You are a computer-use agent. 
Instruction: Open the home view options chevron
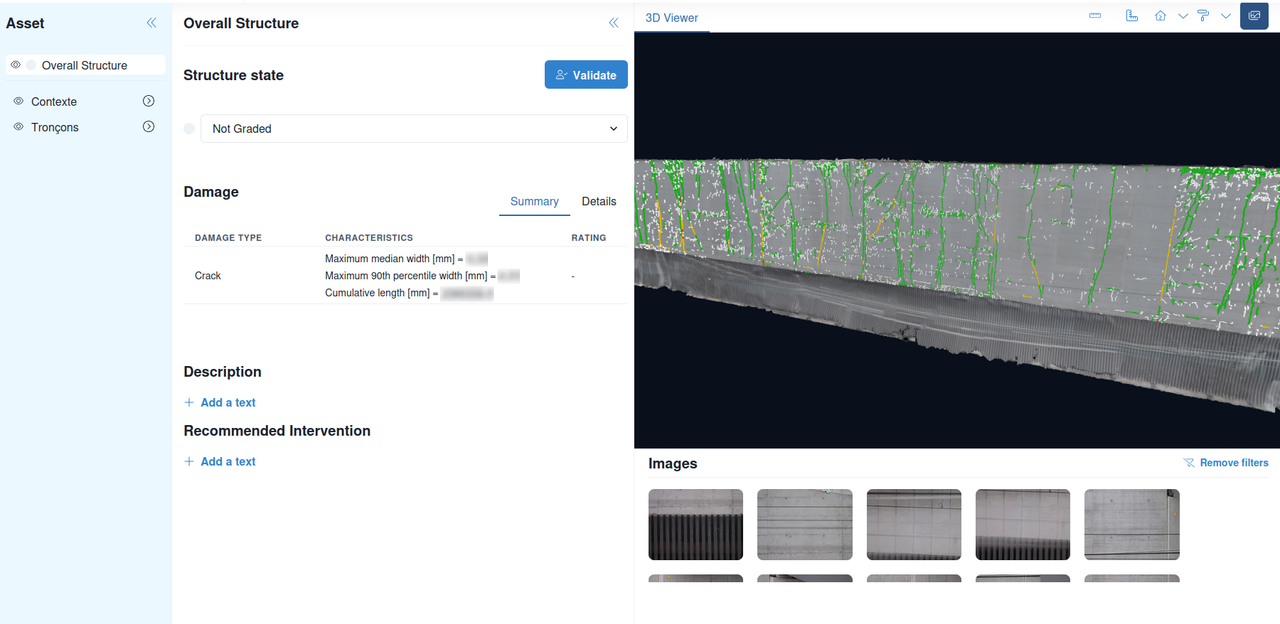1183,16
